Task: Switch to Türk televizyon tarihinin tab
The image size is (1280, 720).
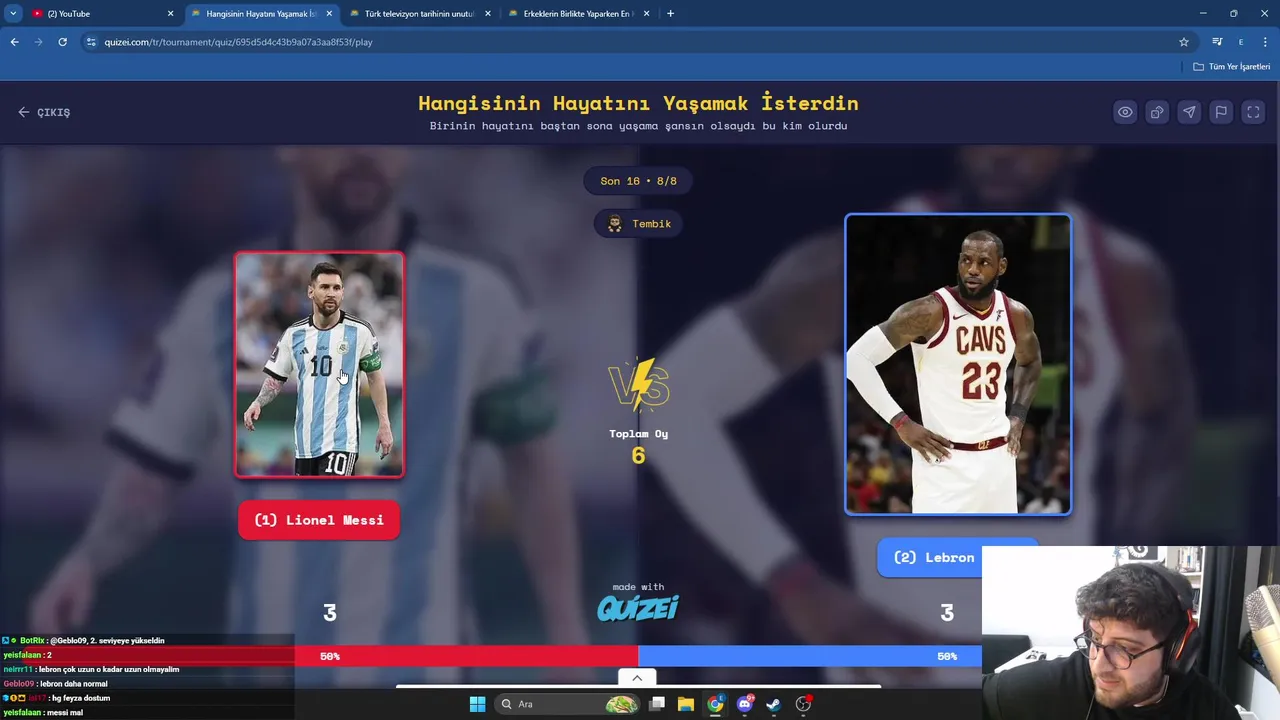Action: (x=418, y=14)
